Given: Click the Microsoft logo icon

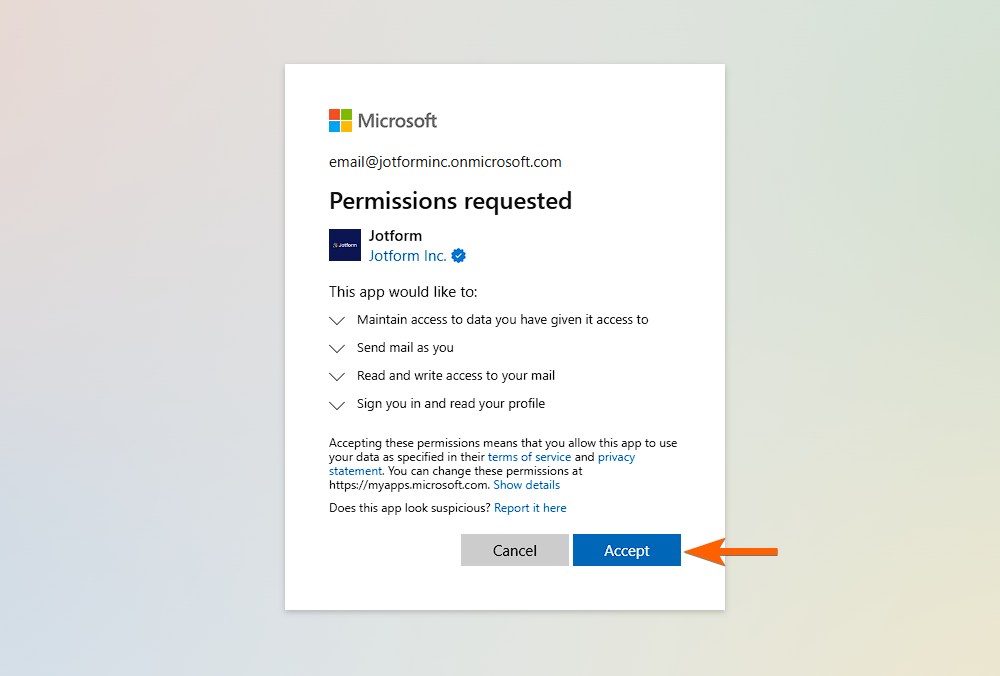Looking at the screenshot, I should (x=341, y=121).
